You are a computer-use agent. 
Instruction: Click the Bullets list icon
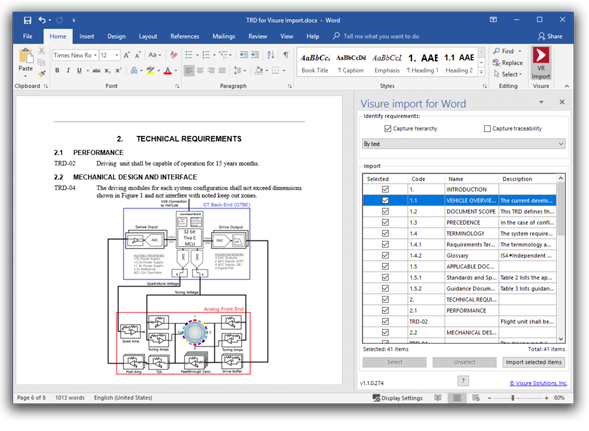189,55
